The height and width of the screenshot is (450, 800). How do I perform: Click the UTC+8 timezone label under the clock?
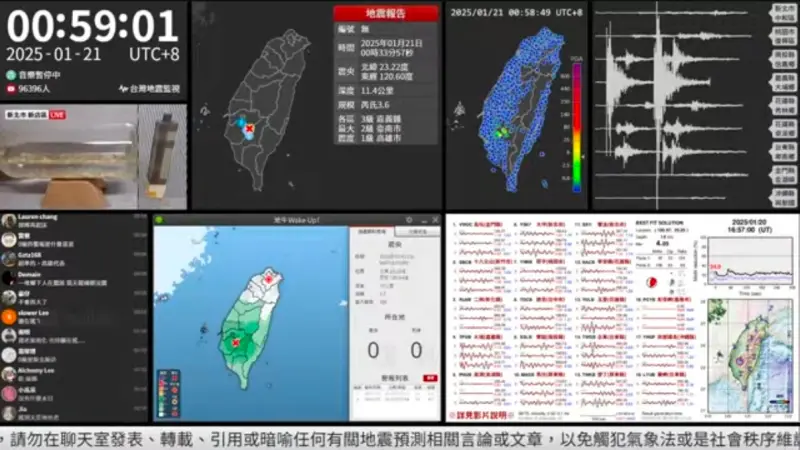154,54
